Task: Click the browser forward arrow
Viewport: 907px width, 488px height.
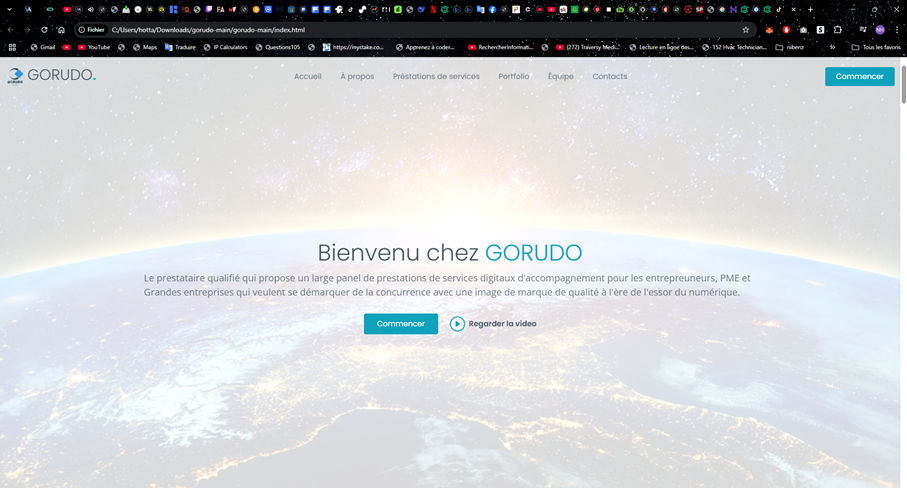Action: coord(27,29)
